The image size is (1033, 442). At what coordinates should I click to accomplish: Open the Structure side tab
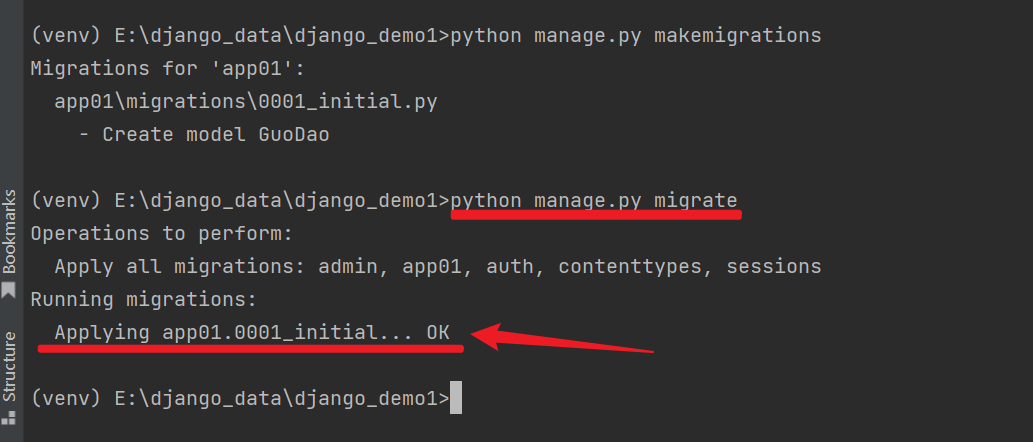coord(9,365)
